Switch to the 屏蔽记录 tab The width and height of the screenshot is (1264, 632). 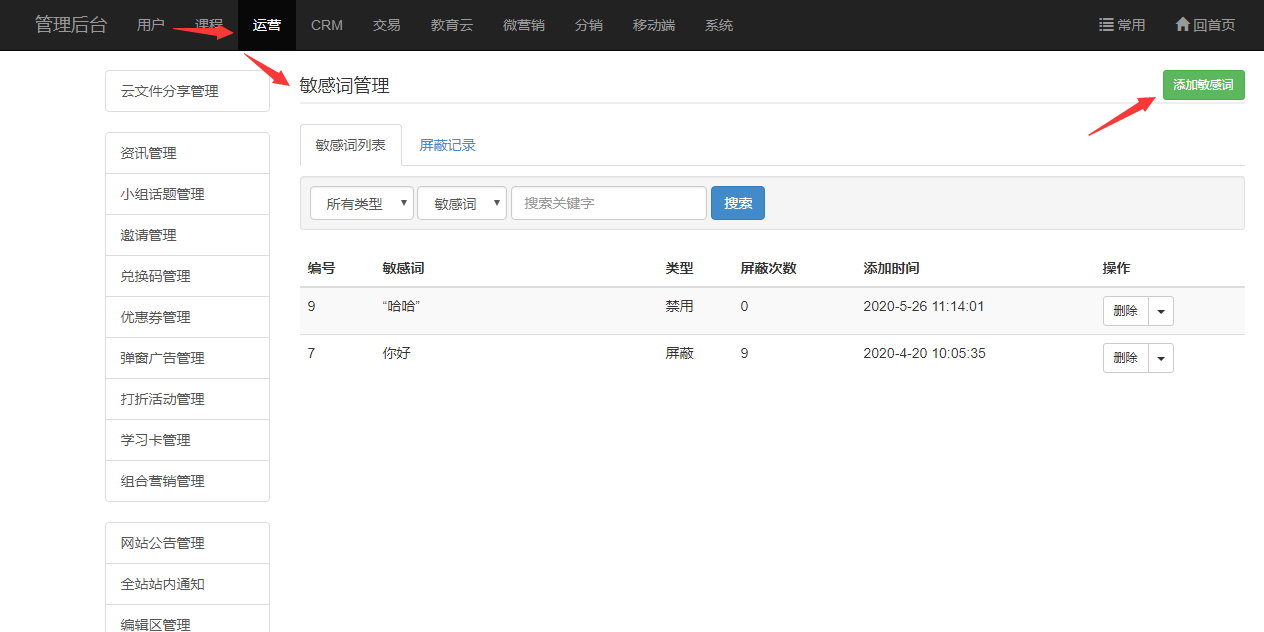point(447,145)
